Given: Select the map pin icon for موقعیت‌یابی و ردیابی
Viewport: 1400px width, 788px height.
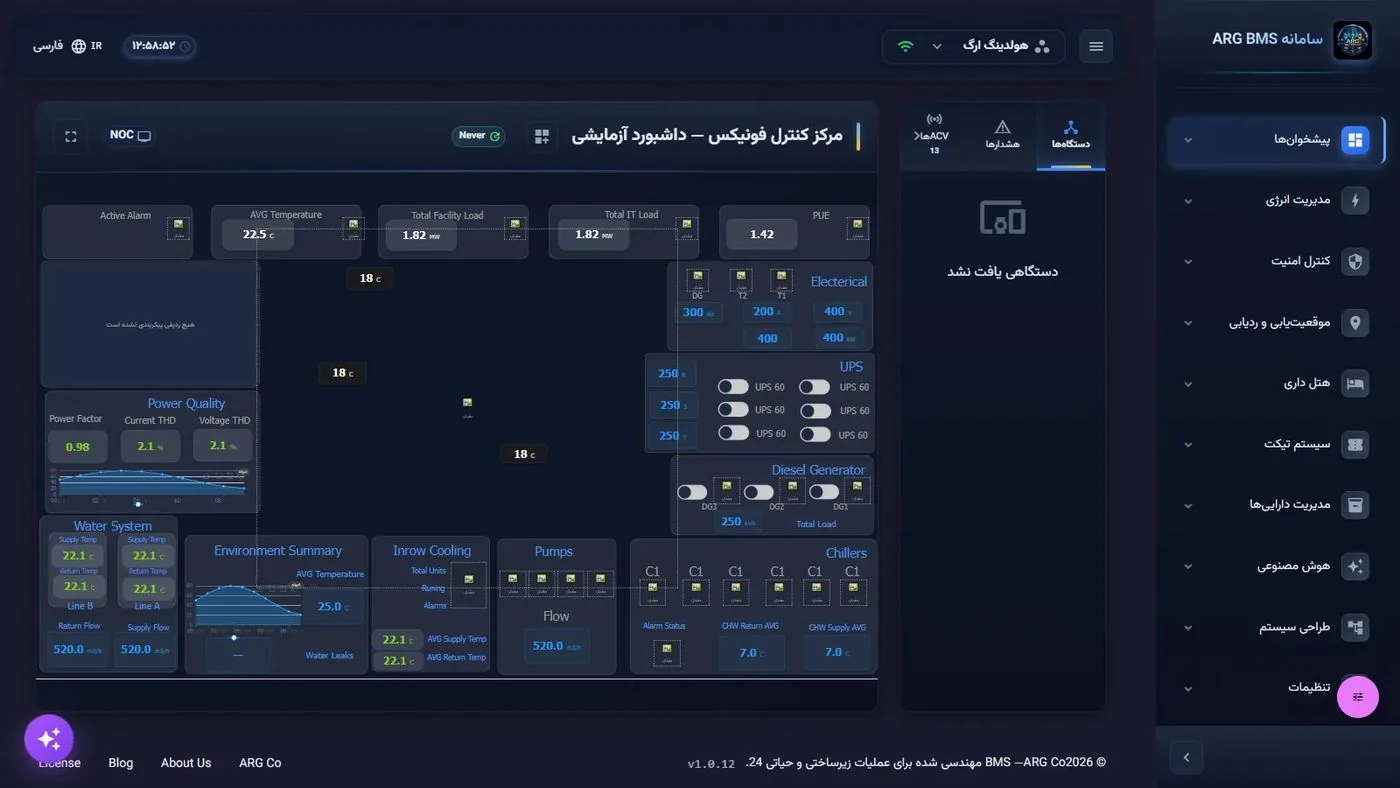Looking at the screenshot, I should pyautogui.click(x=1355, y=323).
